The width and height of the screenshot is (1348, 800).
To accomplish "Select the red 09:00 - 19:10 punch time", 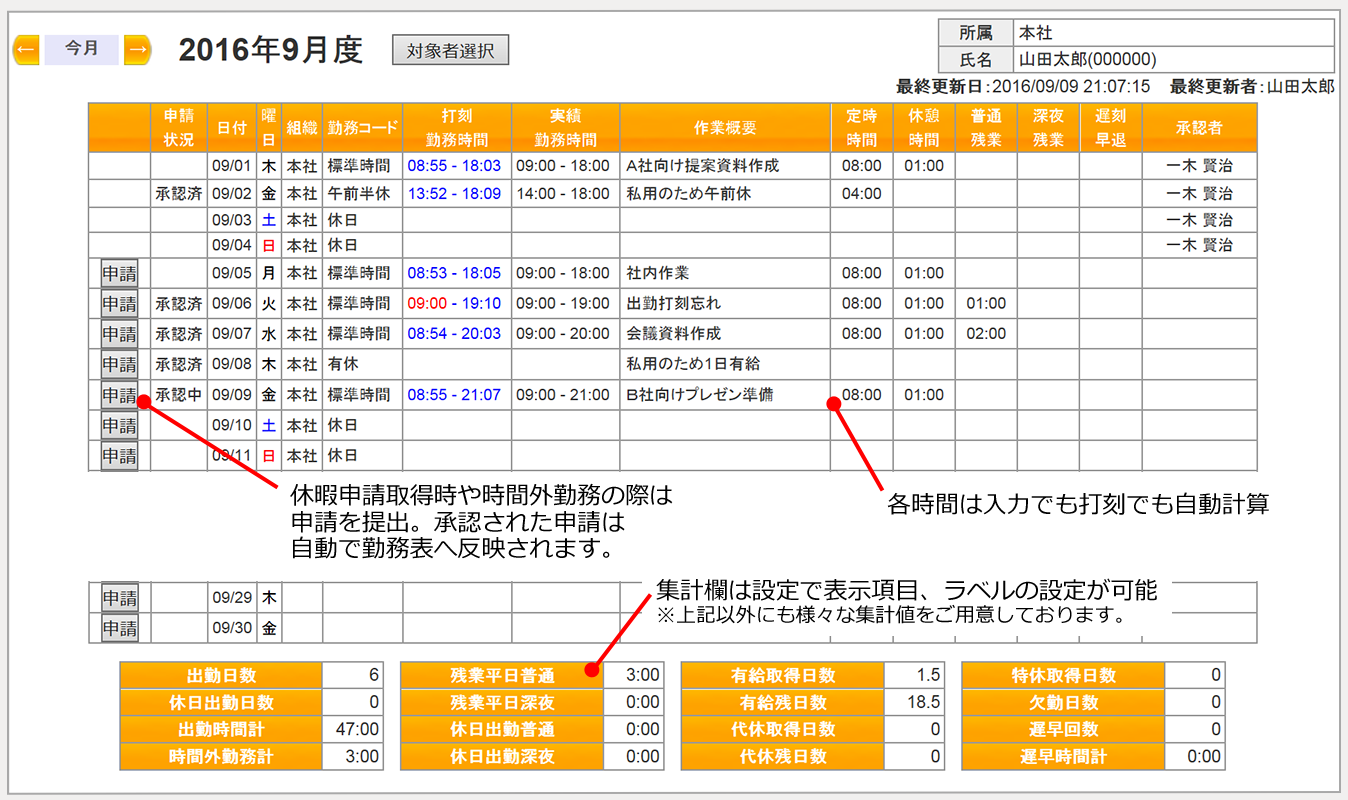I will coord(454,303).
